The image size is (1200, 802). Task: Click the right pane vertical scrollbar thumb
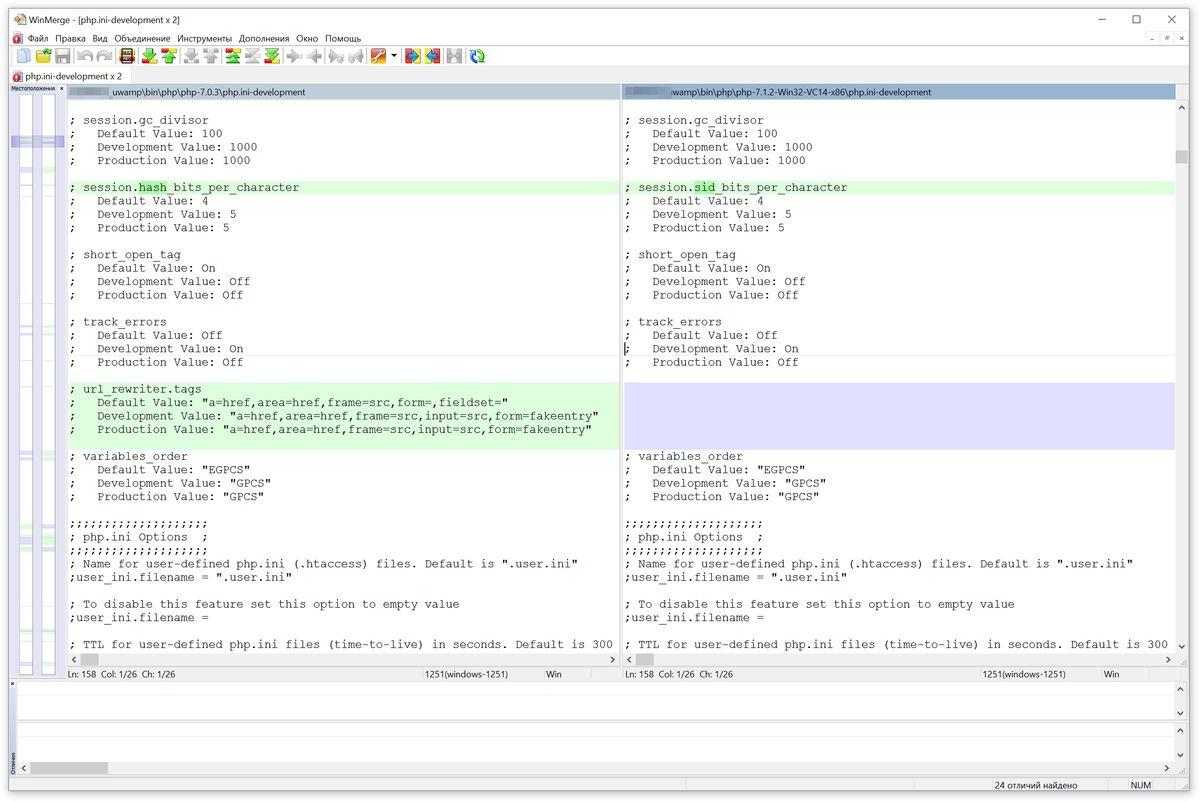(x=1181, y=157)
